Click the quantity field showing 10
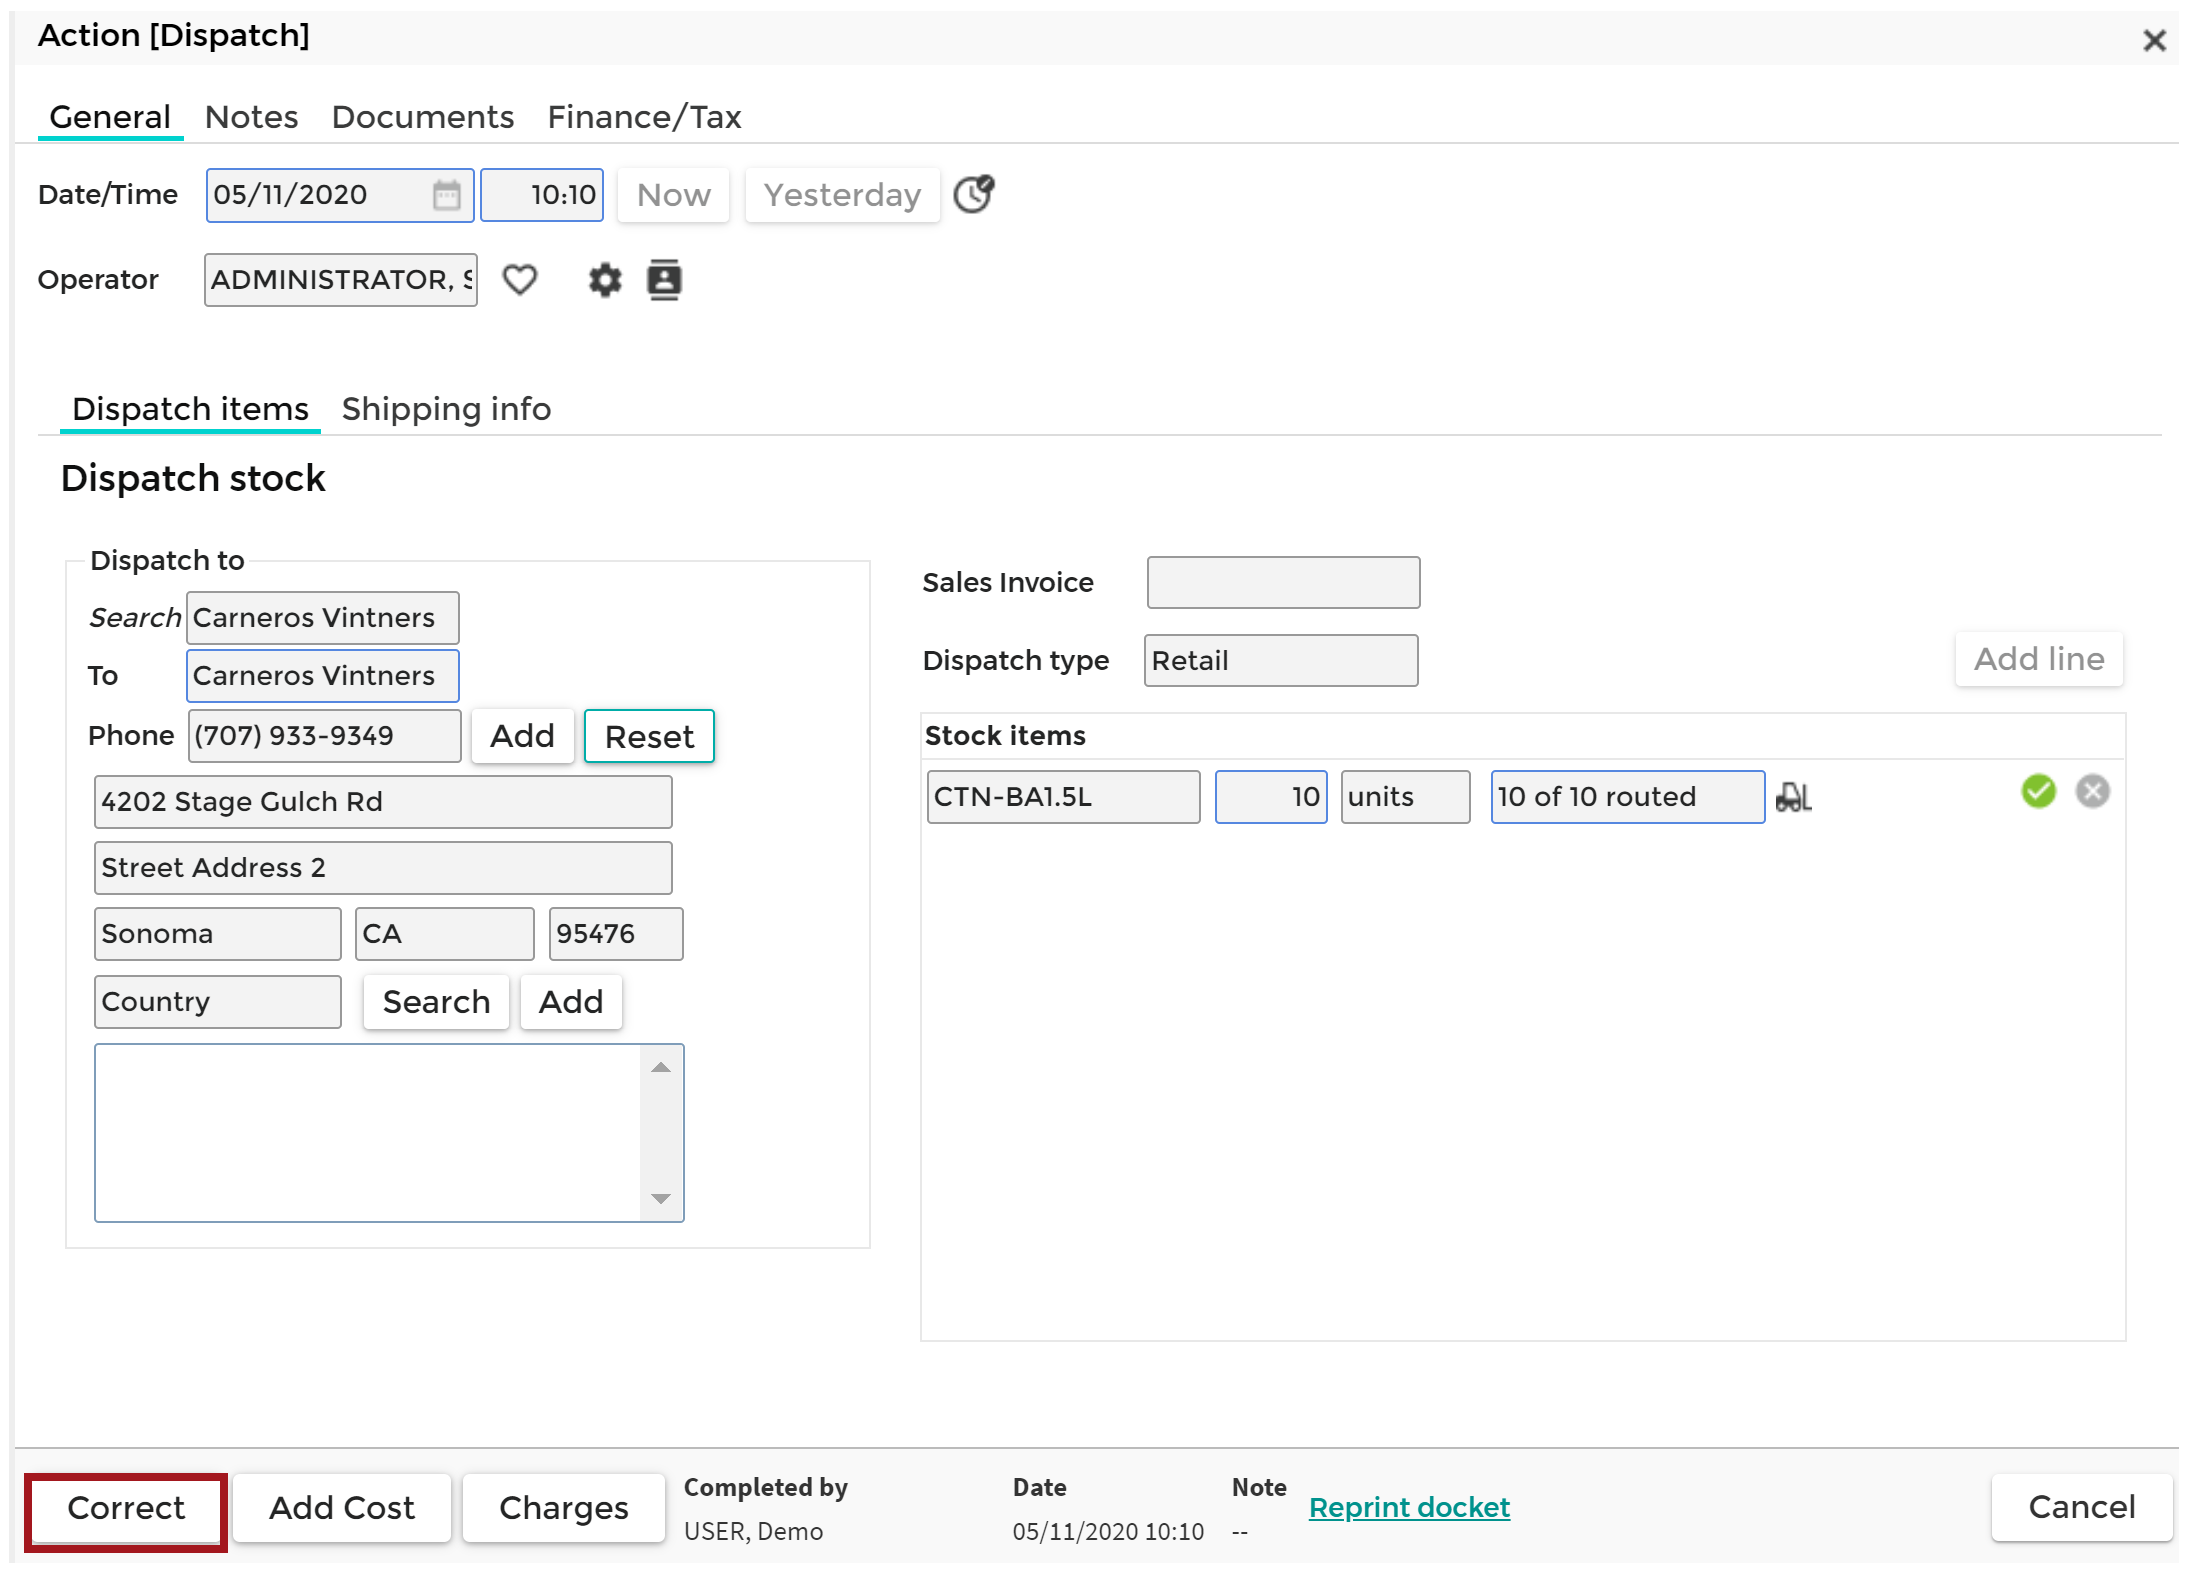Image resolution: width=2189 pixels, height=1576 pixels. coord(1271,797)
